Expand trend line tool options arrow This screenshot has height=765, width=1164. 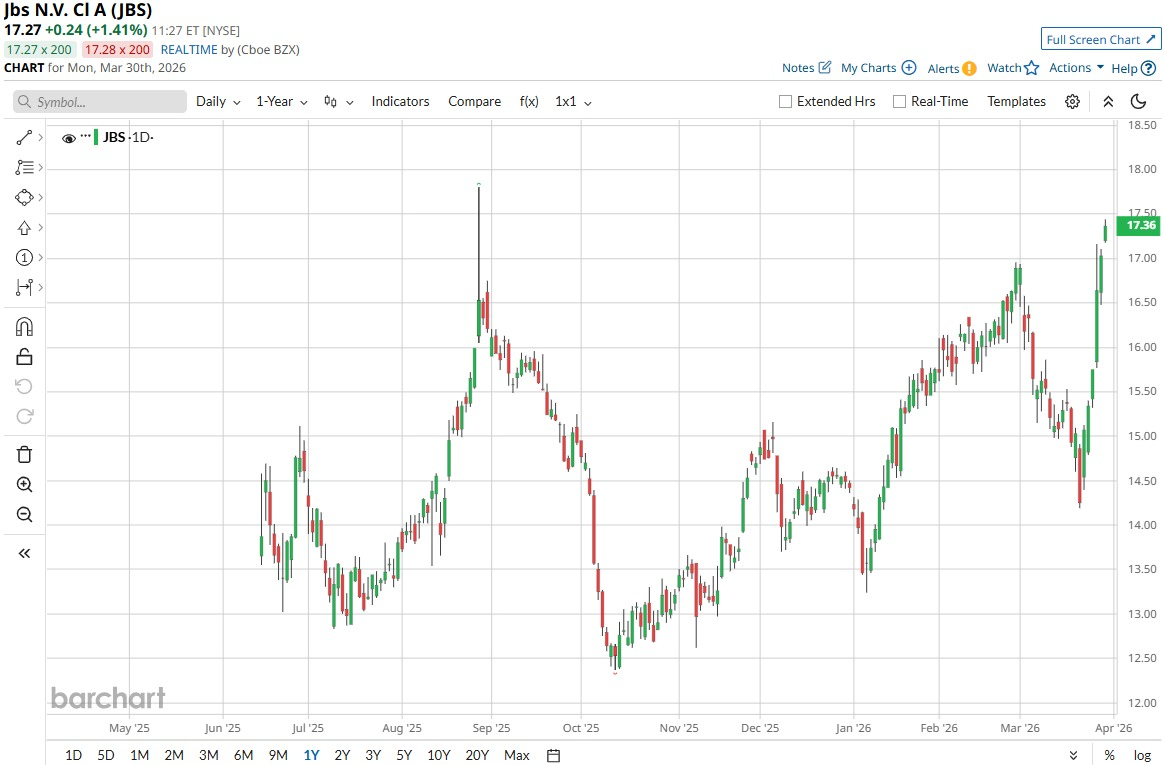click(41, 137)
